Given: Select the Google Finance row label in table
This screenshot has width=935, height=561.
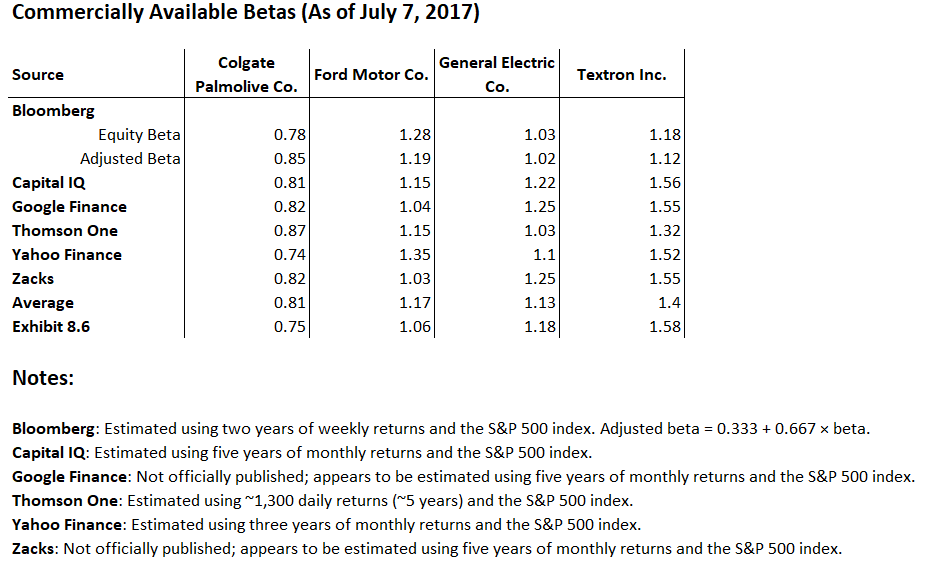Looking at the screenshot, I should 69,207.
